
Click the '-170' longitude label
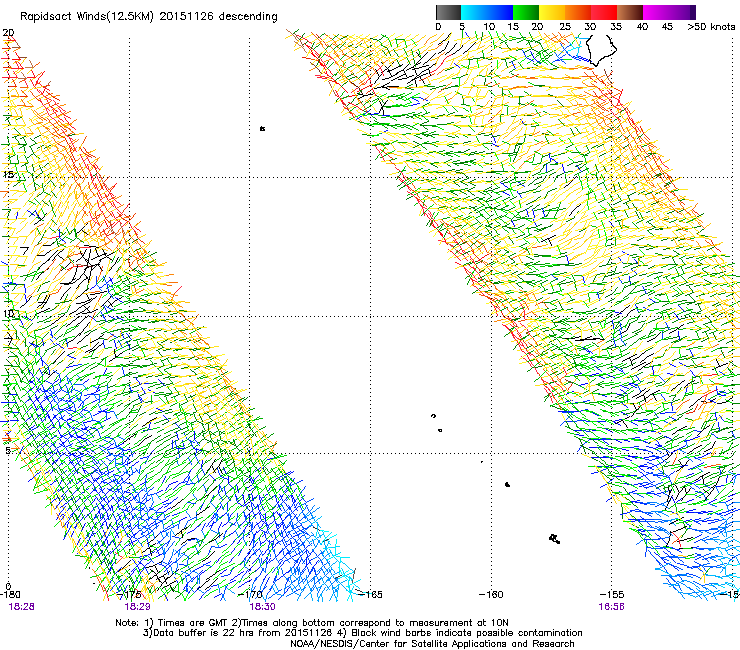[x=251, y=594]
